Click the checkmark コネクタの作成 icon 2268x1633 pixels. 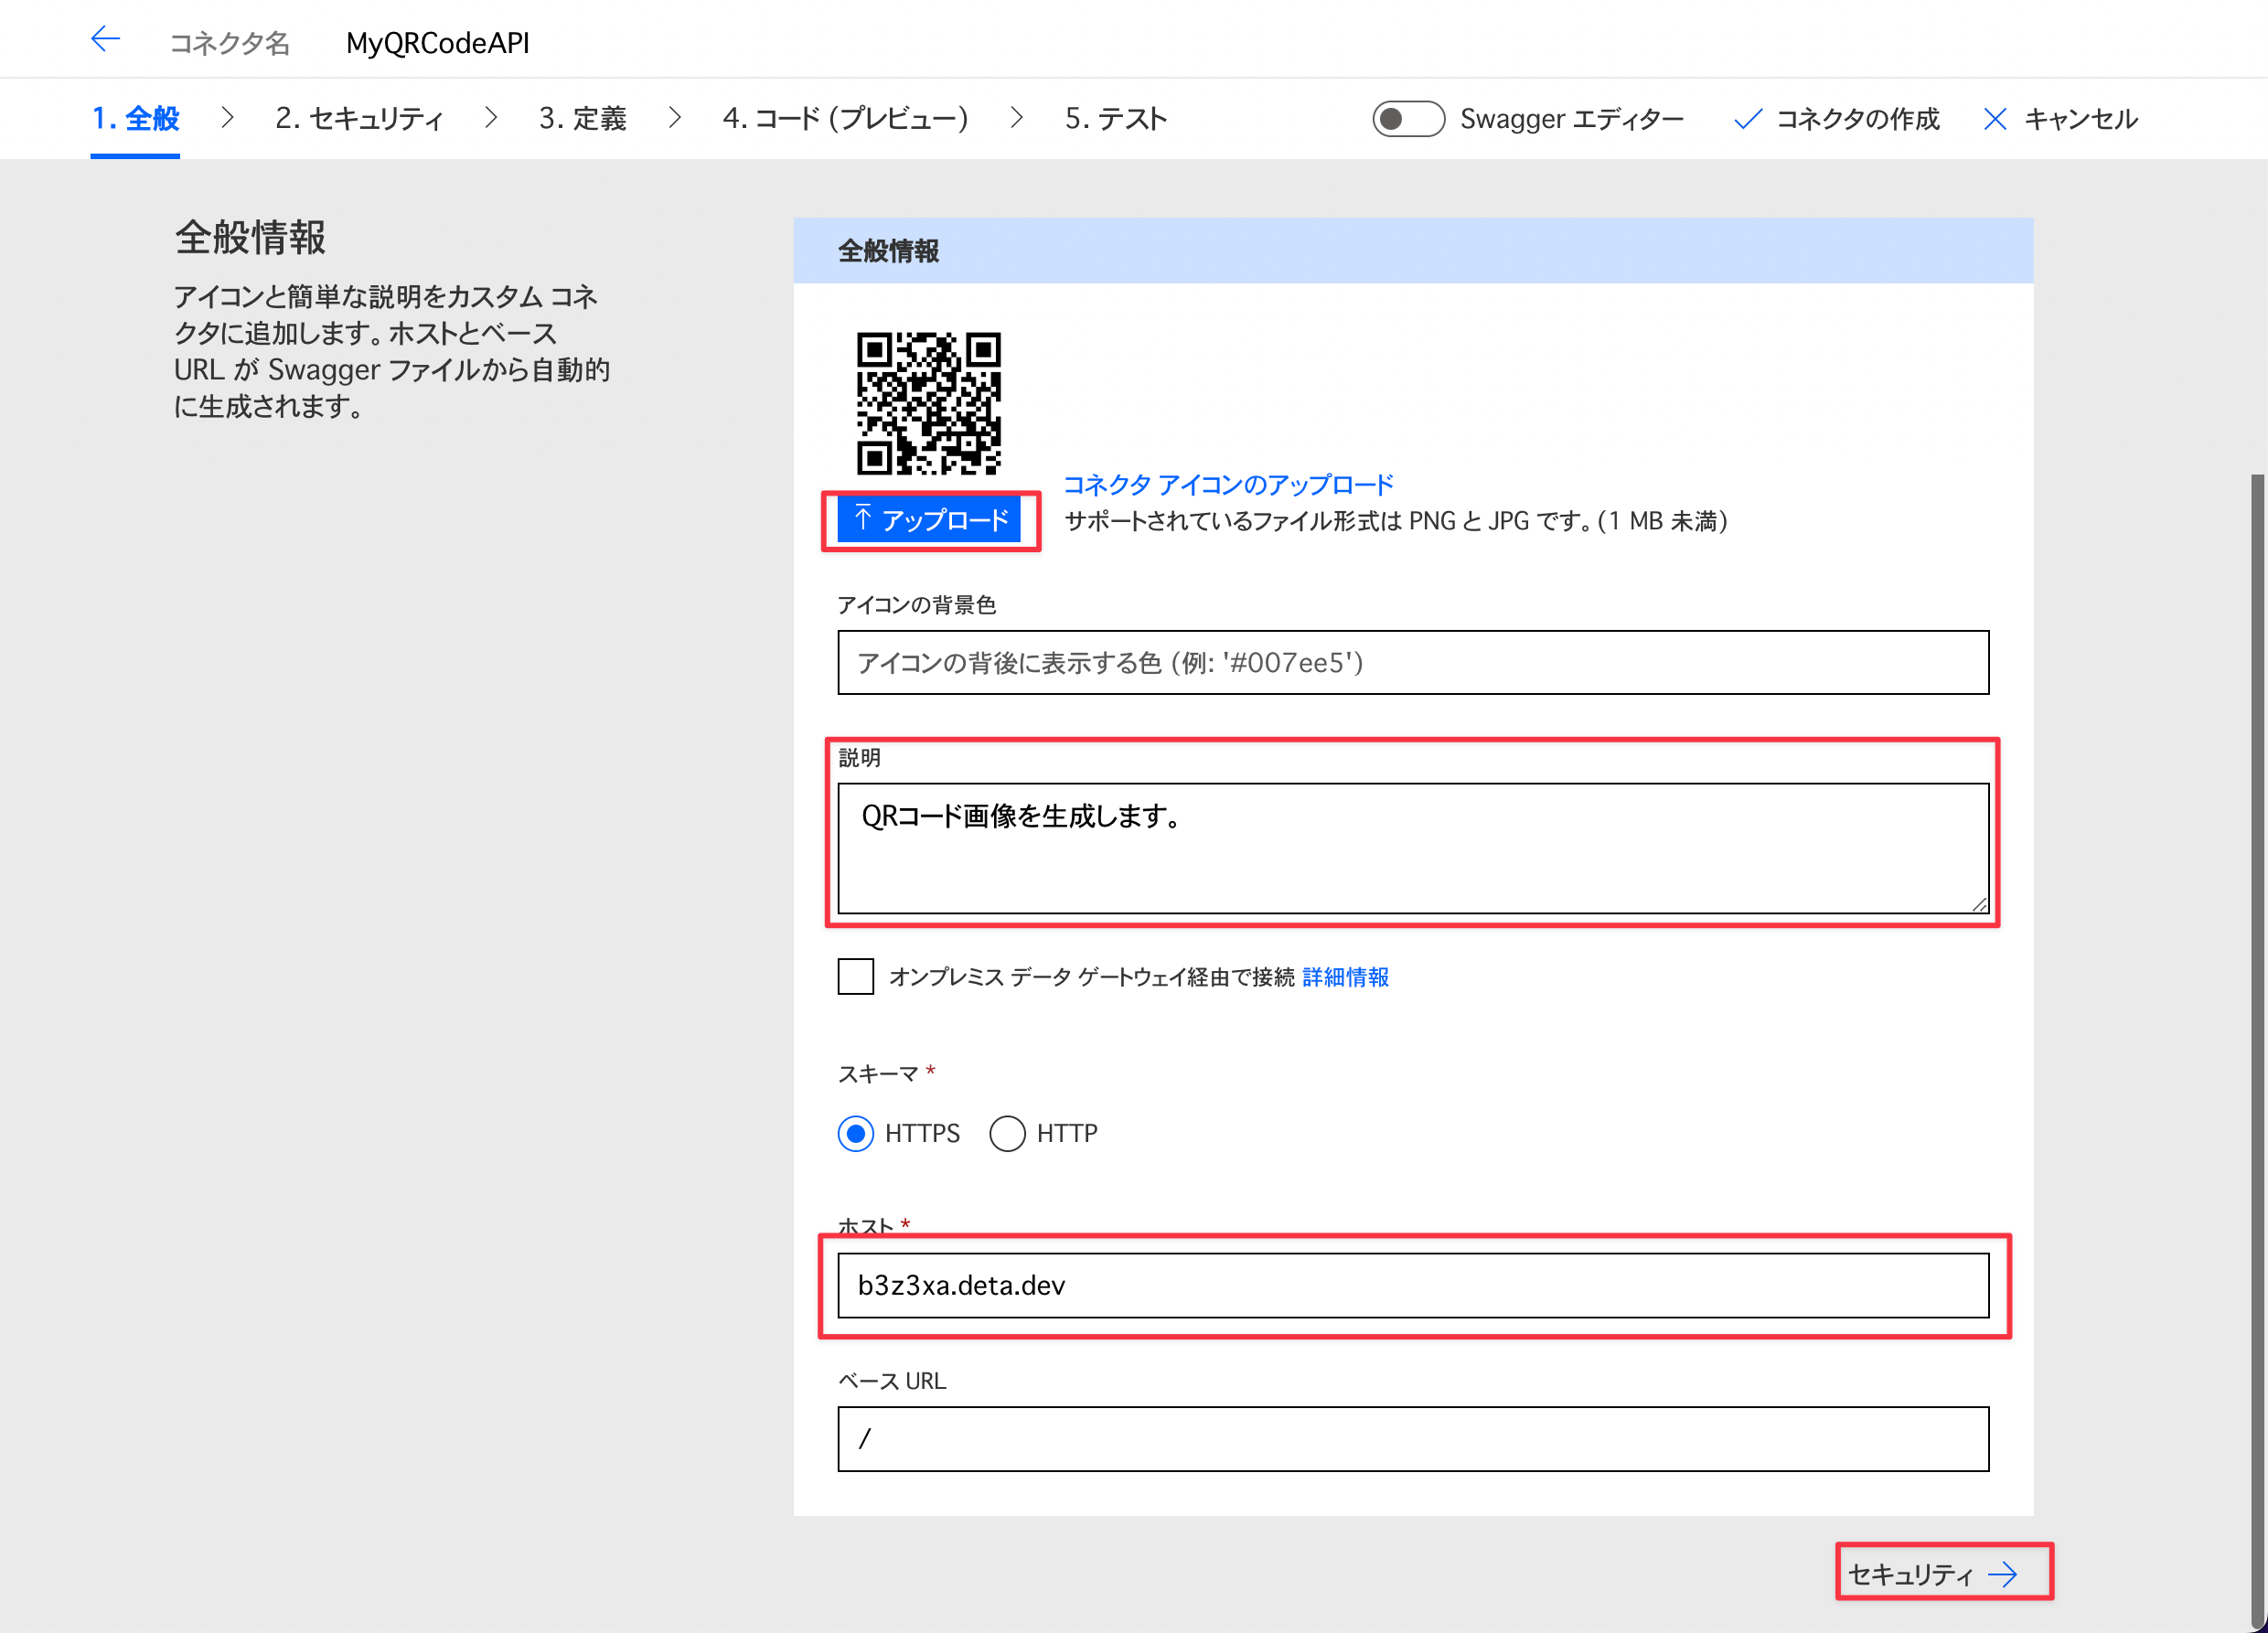click(x=1747, y=119)
